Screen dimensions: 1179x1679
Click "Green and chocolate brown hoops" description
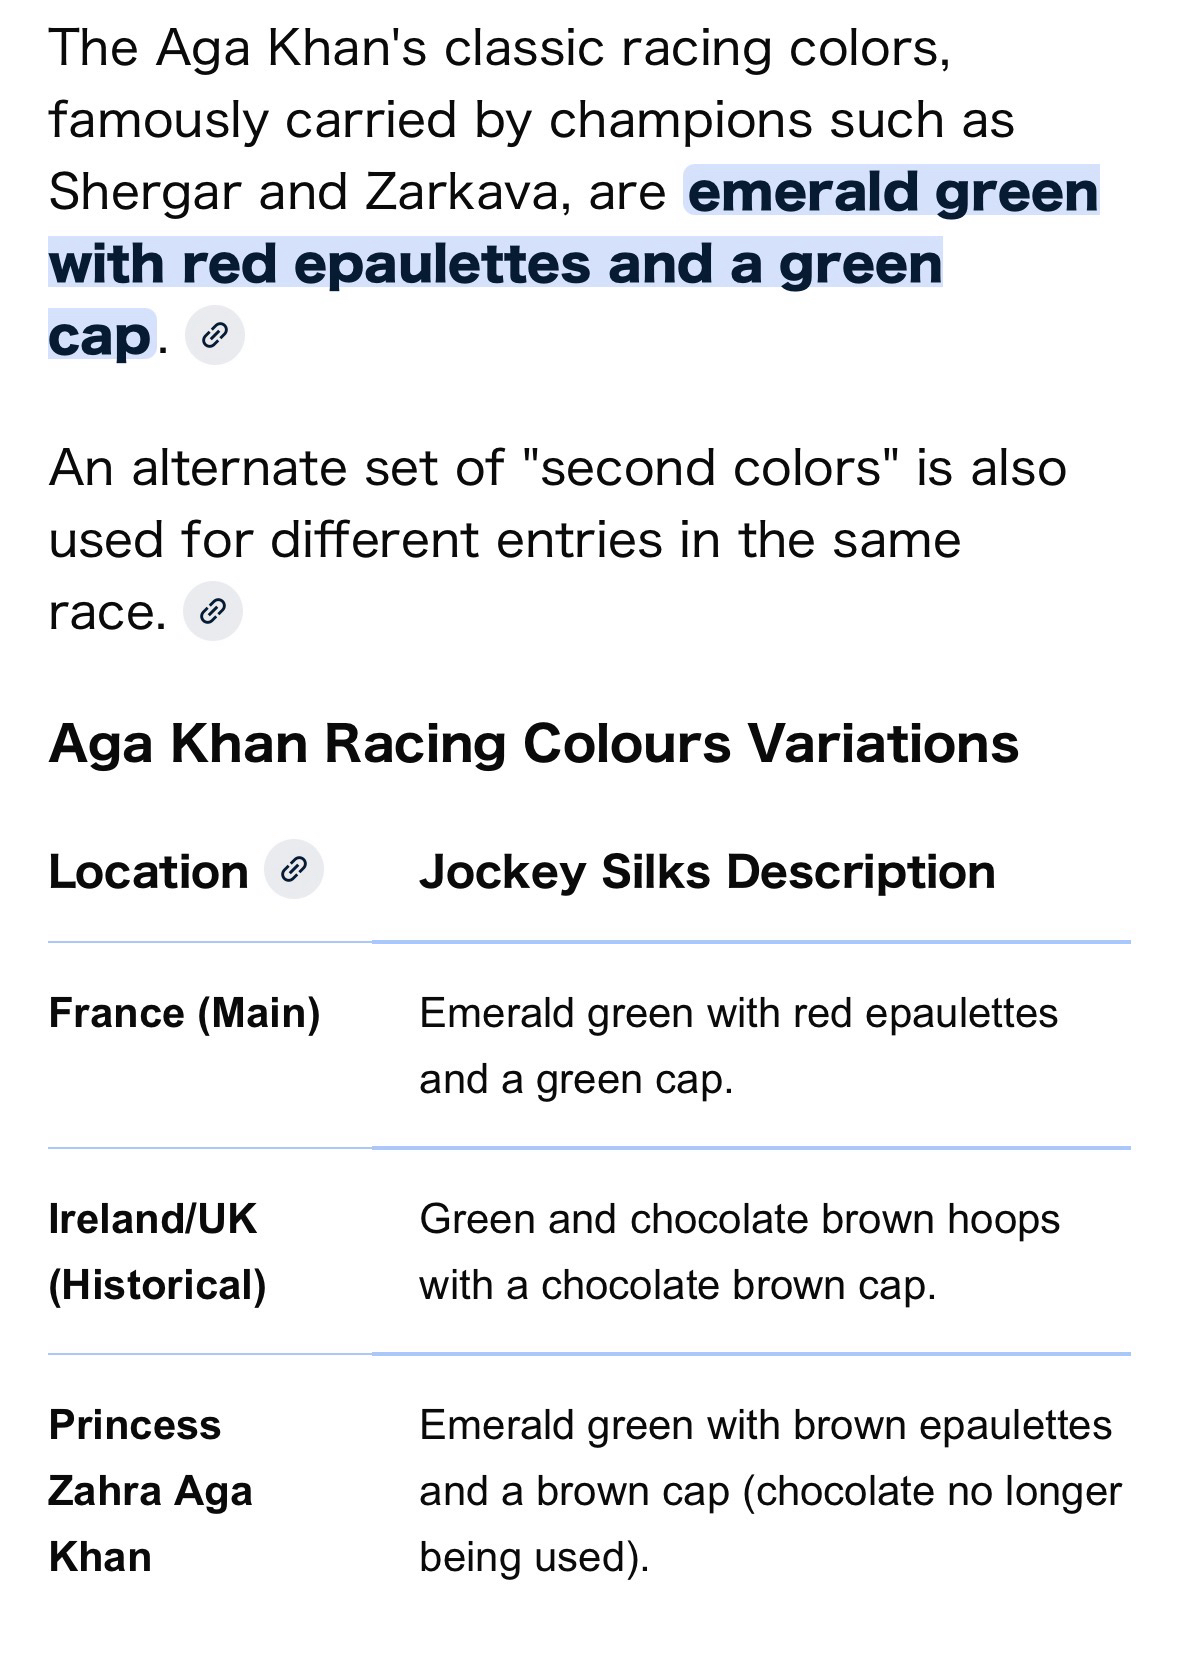point(739,1219)
